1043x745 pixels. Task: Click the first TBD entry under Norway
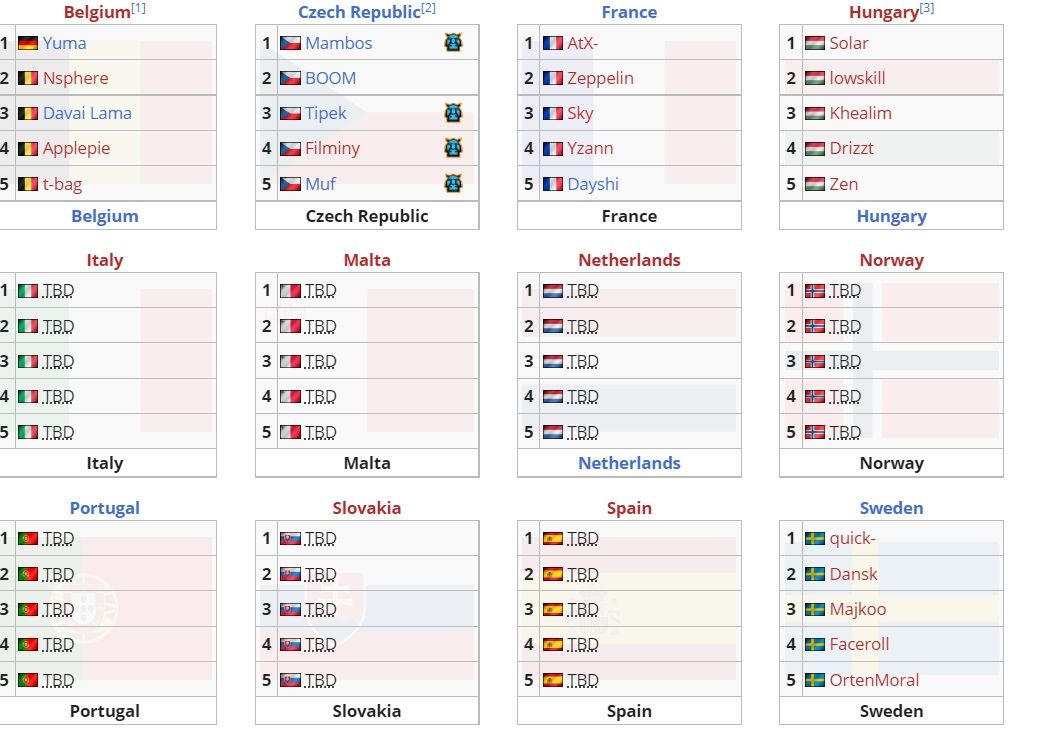point(845,291)
